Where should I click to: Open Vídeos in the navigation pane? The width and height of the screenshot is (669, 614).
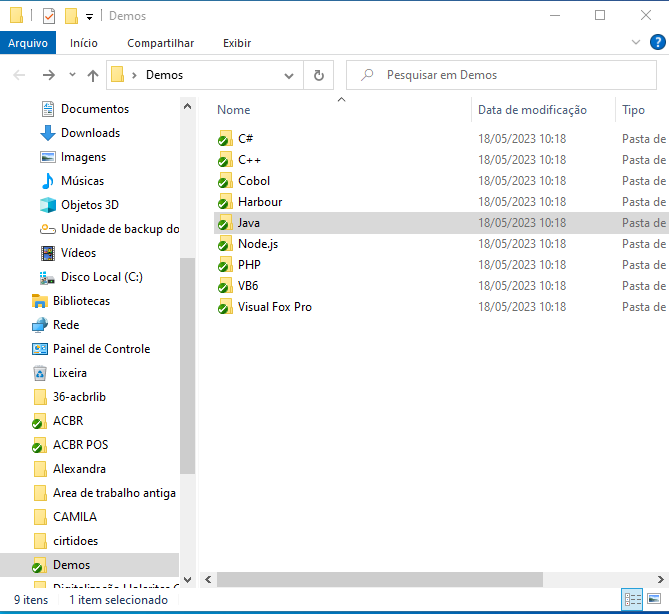[79, 253]
